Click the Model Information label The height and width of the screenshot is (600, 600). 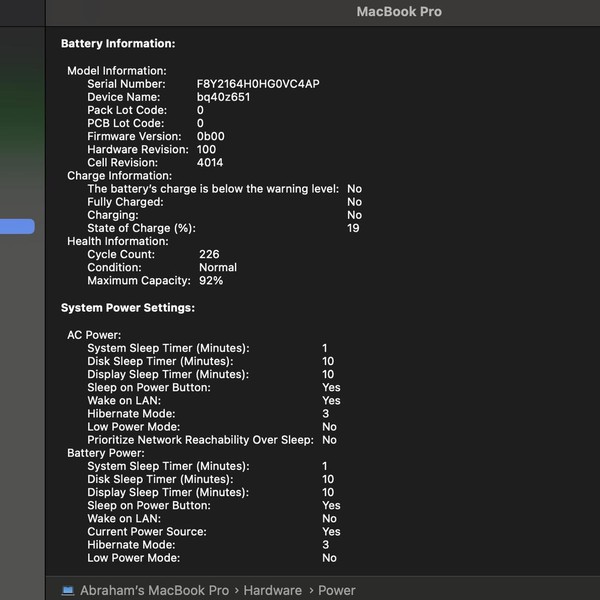click(x=117, y=71)
